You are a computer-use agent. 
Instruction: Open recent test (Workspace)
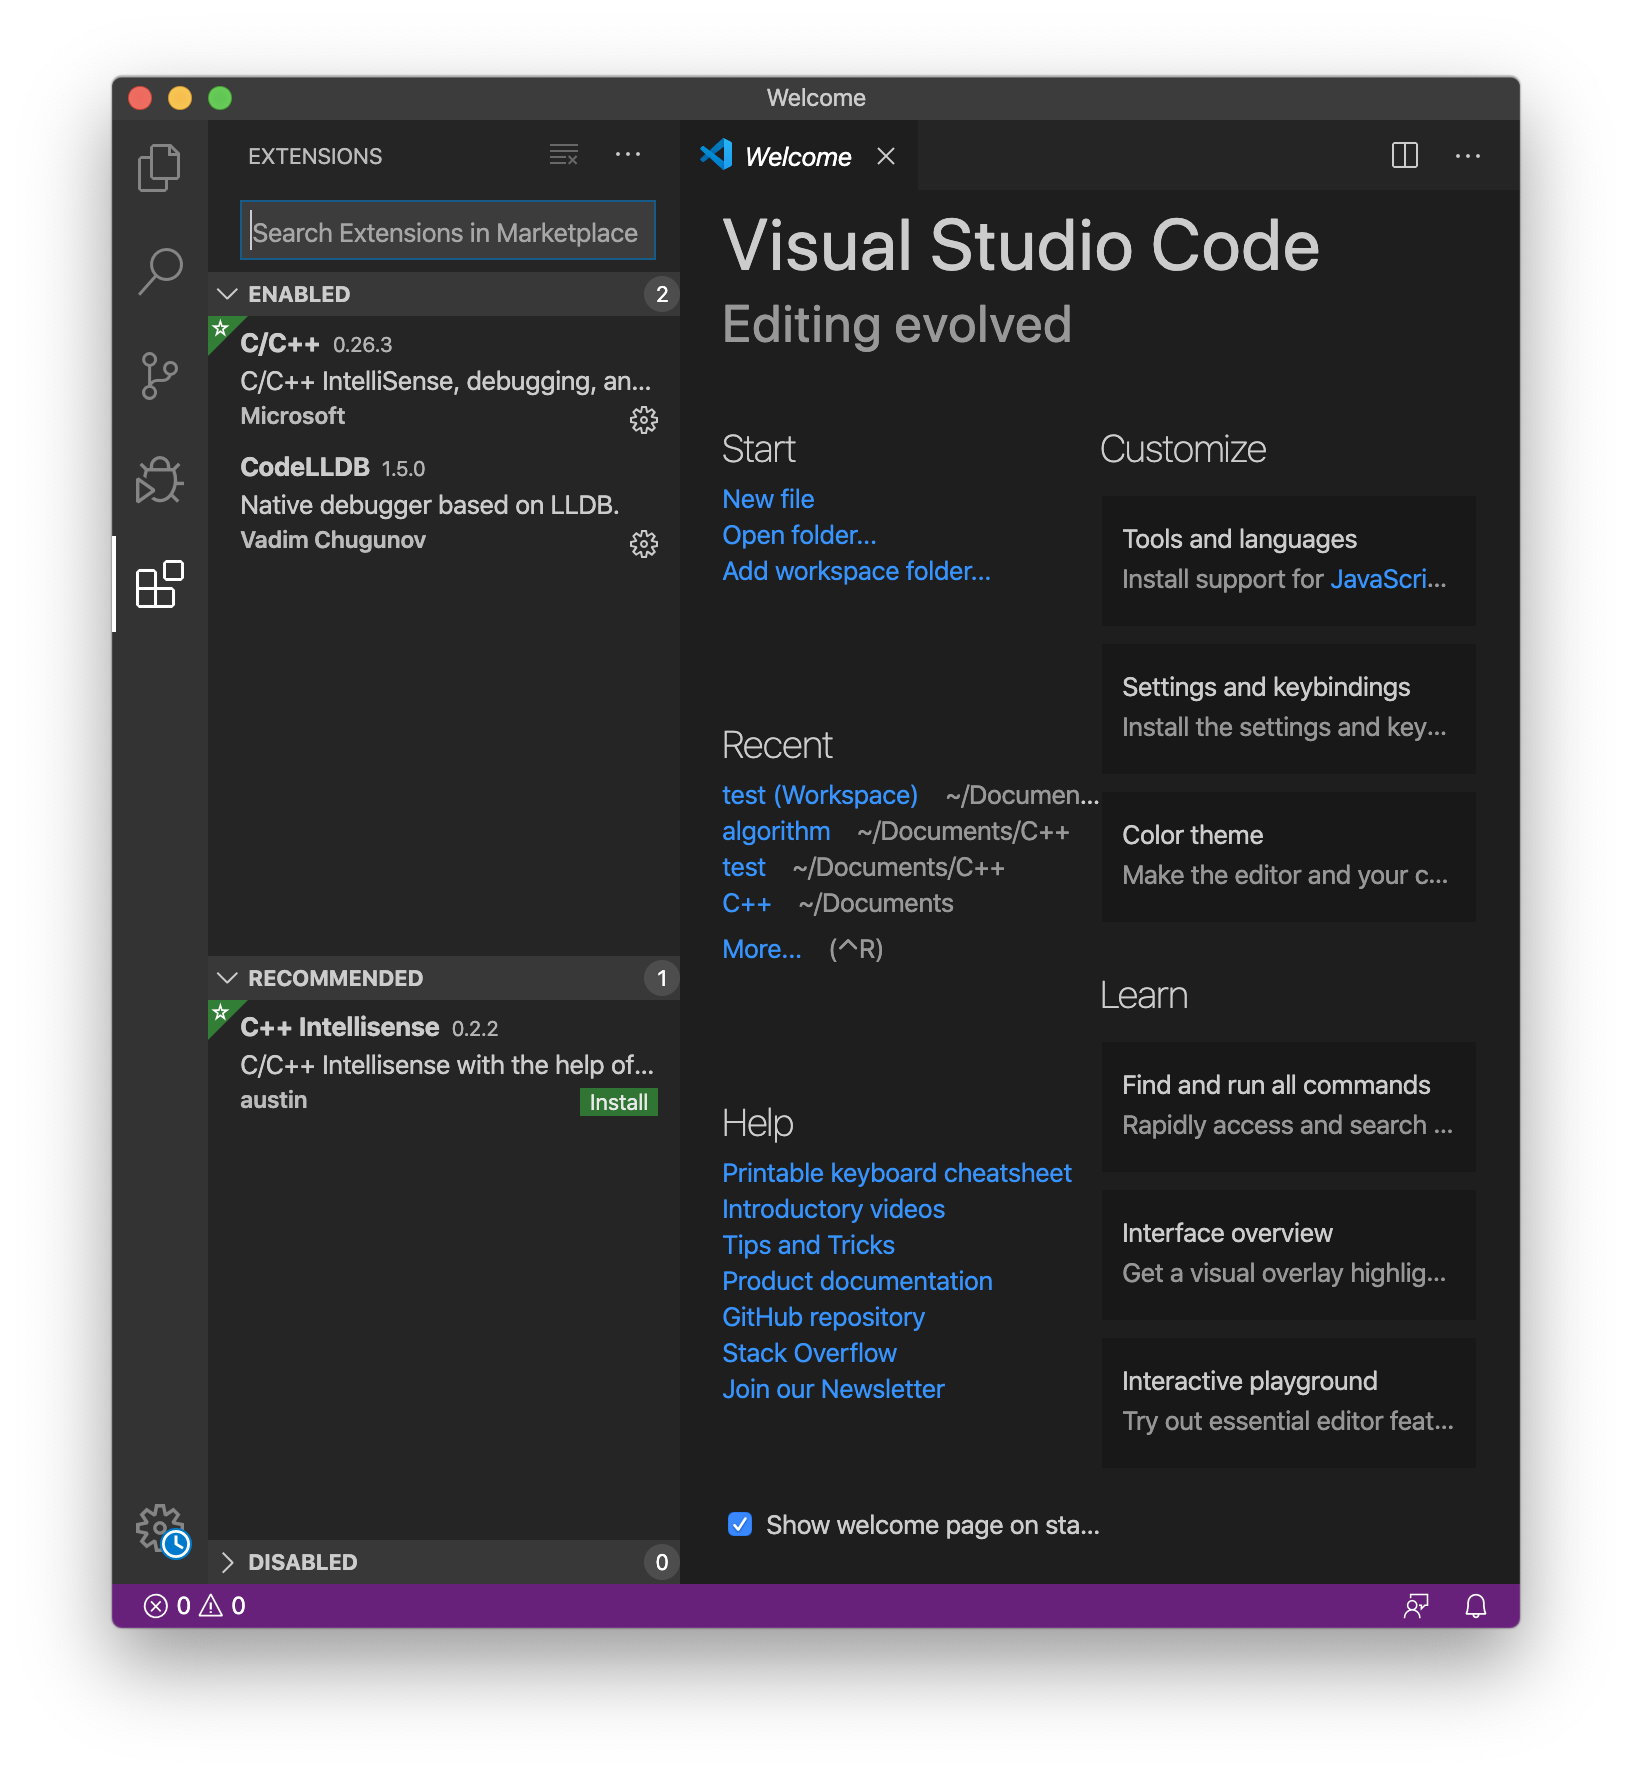click(x=820, y=795)
